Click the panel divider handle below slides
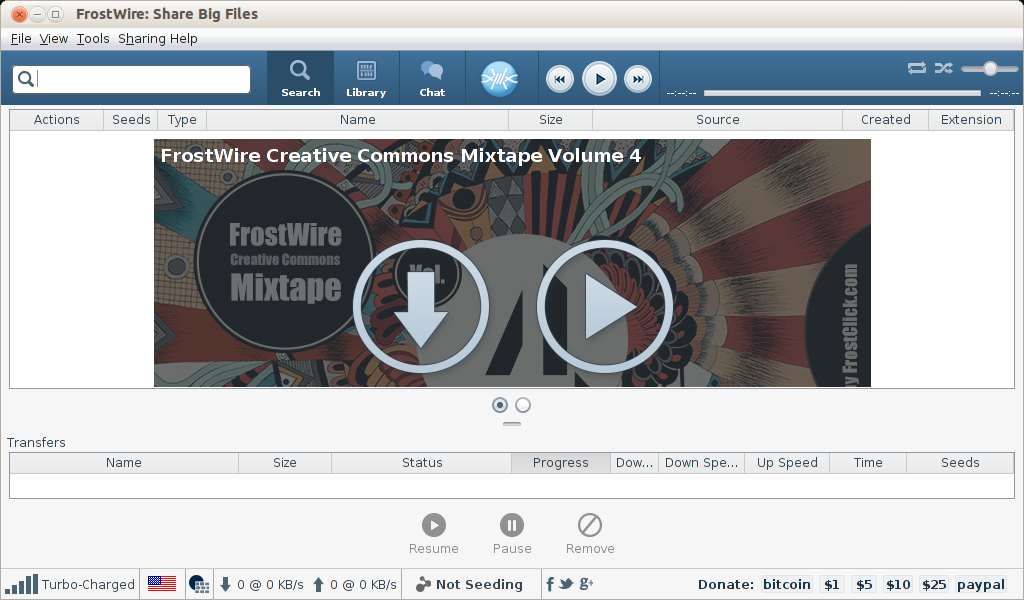This screenshot has height=600, width=1024. pyautogui.click(x=512, y=424)
